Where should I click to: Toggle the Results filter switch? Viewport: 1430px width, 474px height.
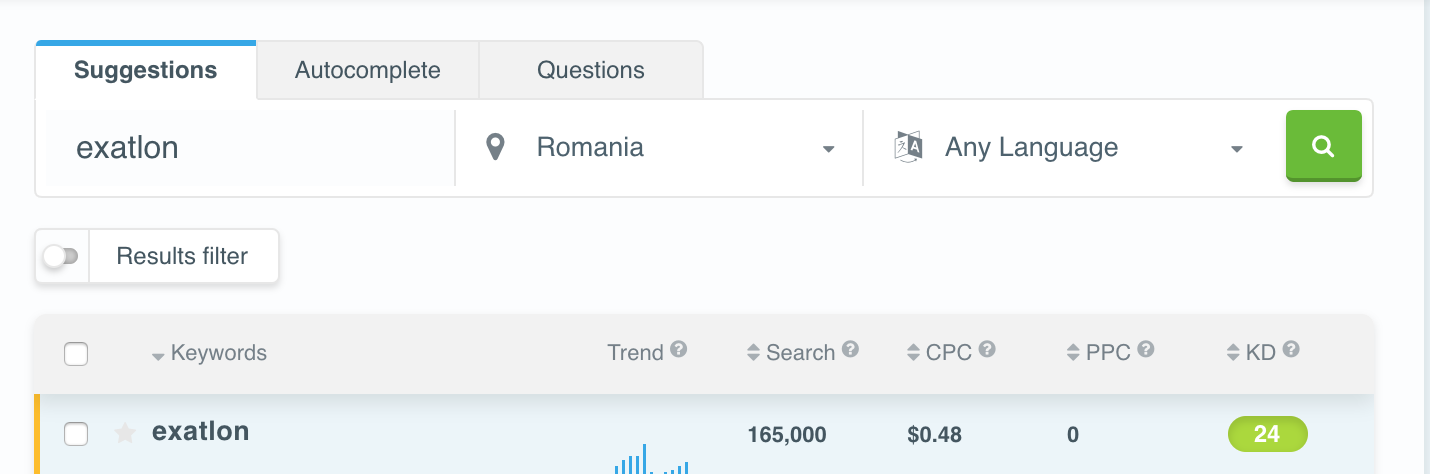point(61,256)
